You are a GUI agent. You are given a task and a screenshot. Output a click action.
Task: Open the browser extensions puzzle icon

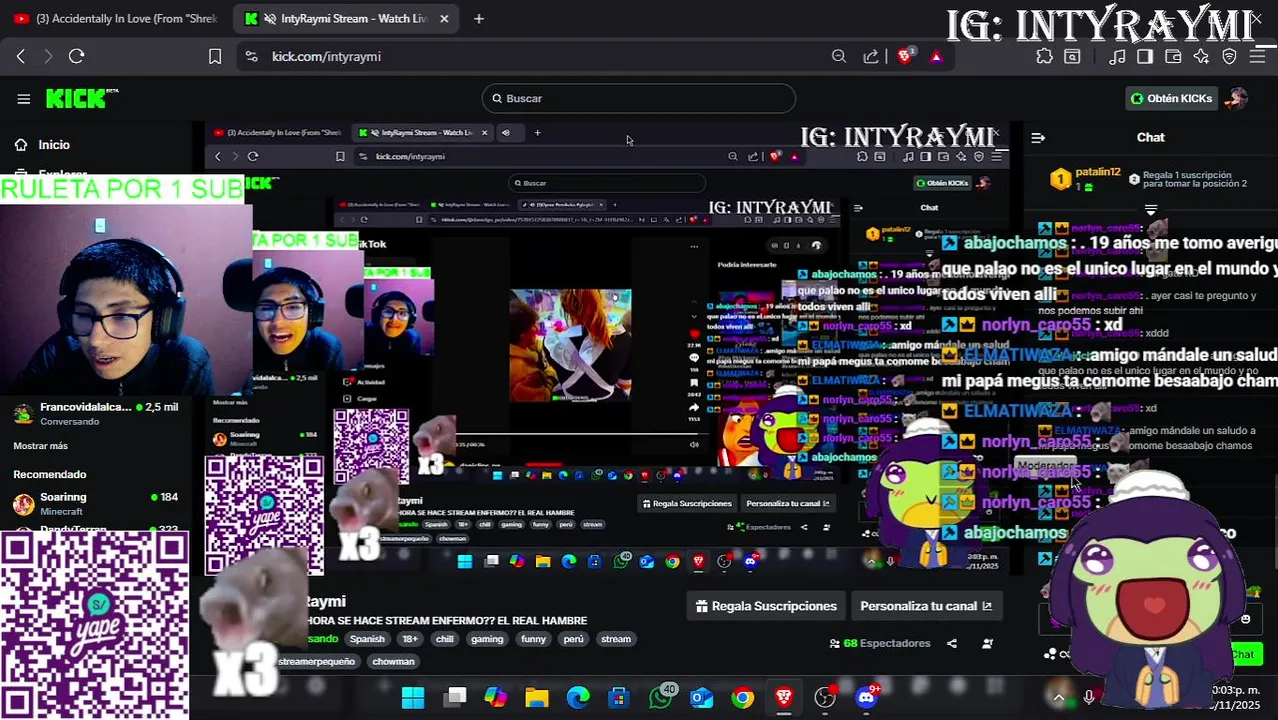pyautogui.click(x=1044, y=56)
